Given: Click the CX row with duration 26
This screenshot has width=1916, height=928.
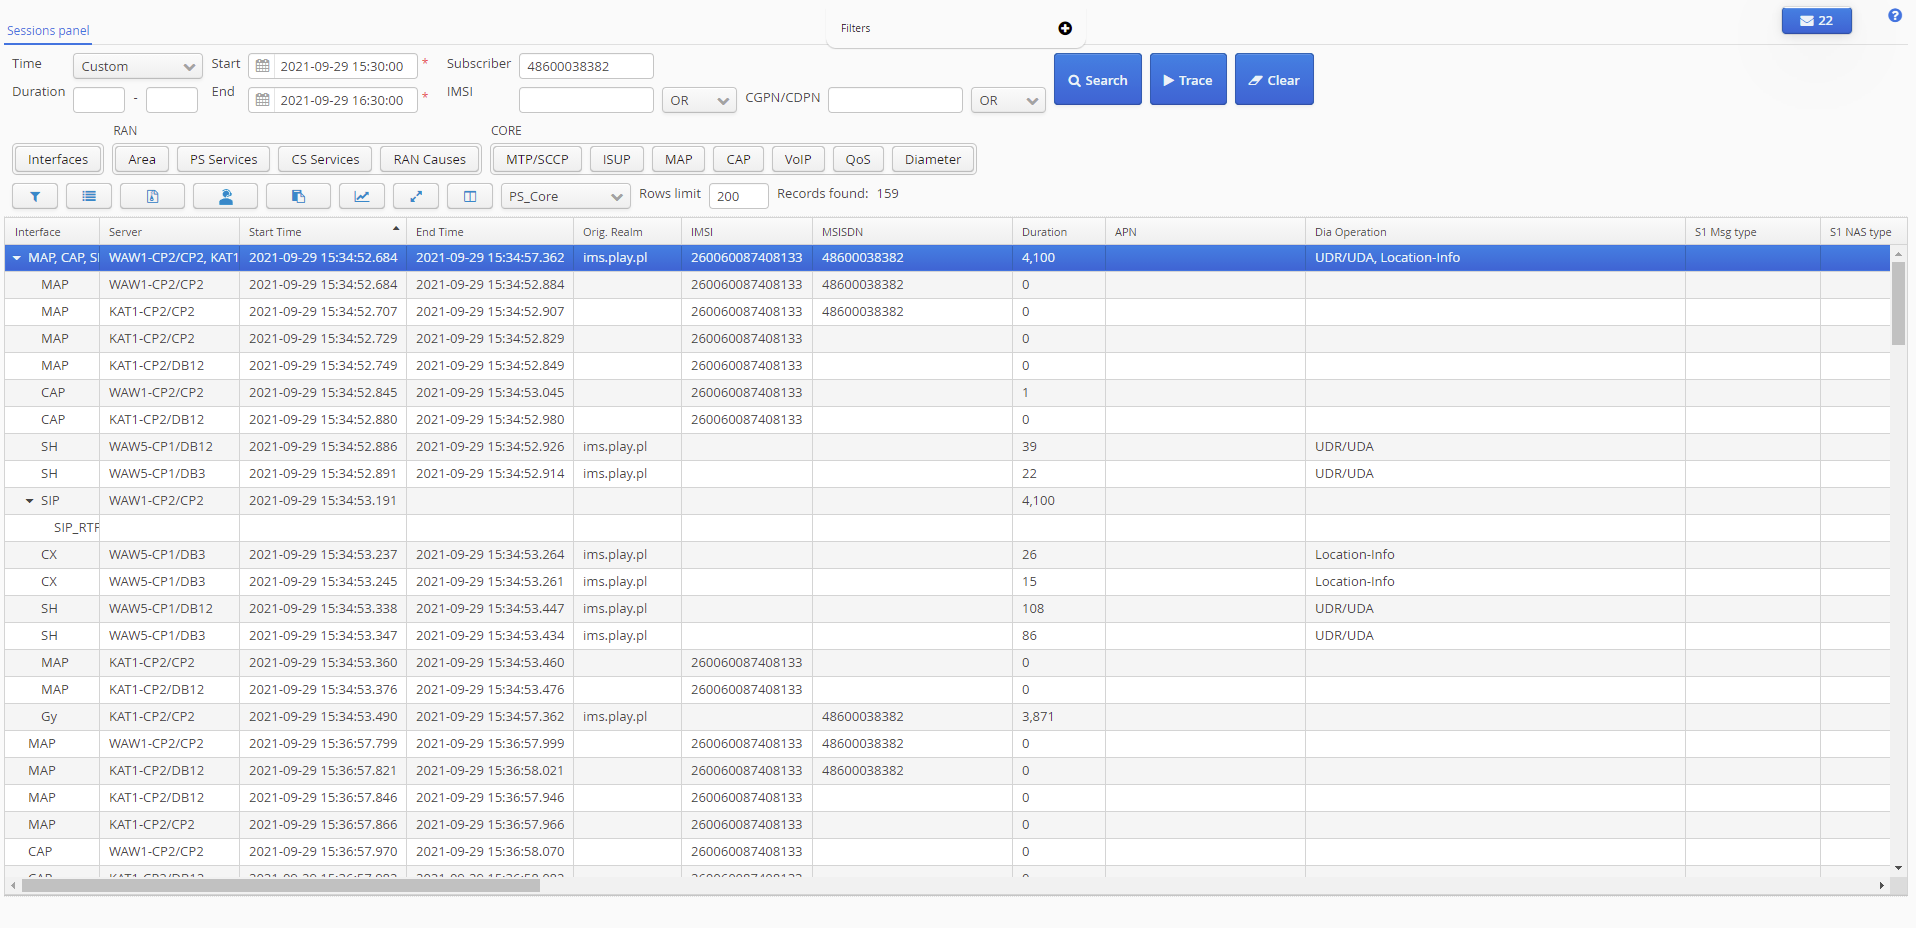Looking at the screenshot, I should tap(947, 555).
